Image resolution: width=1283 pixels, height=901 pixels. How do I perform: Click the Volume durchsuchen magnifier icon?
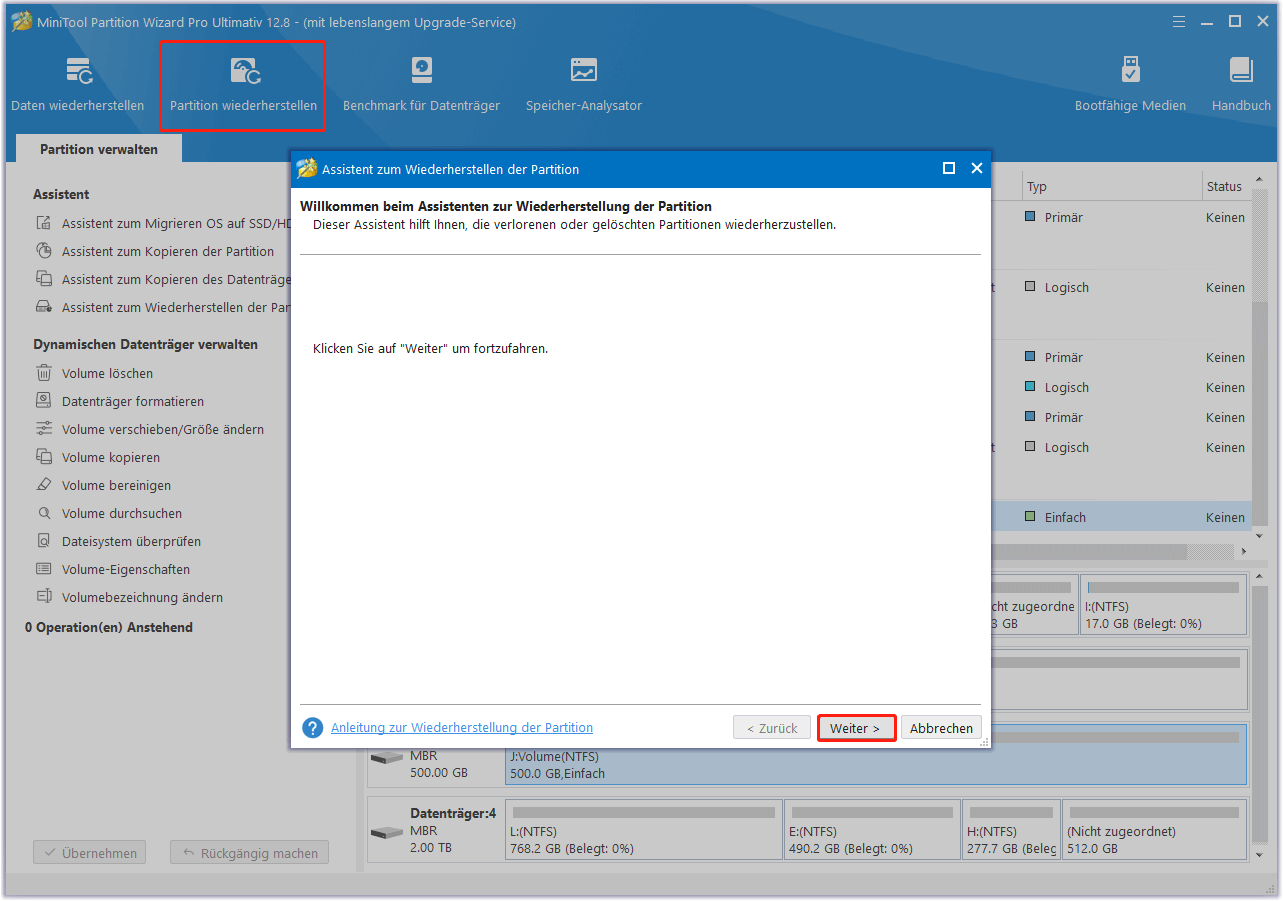pyautogui.click(x=44, y=513)
